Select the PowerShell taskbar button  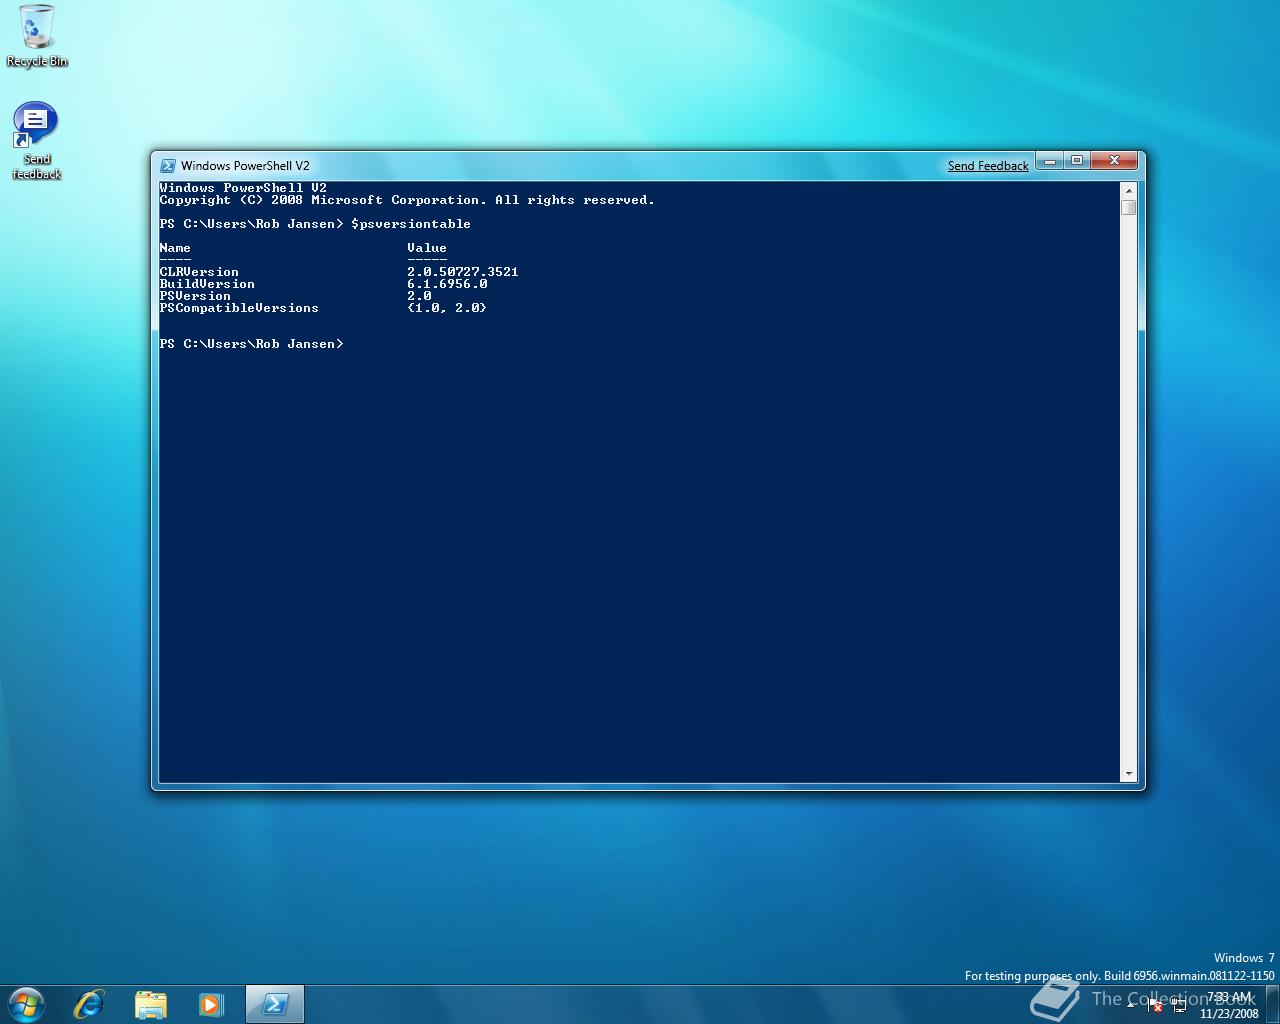275,1004
